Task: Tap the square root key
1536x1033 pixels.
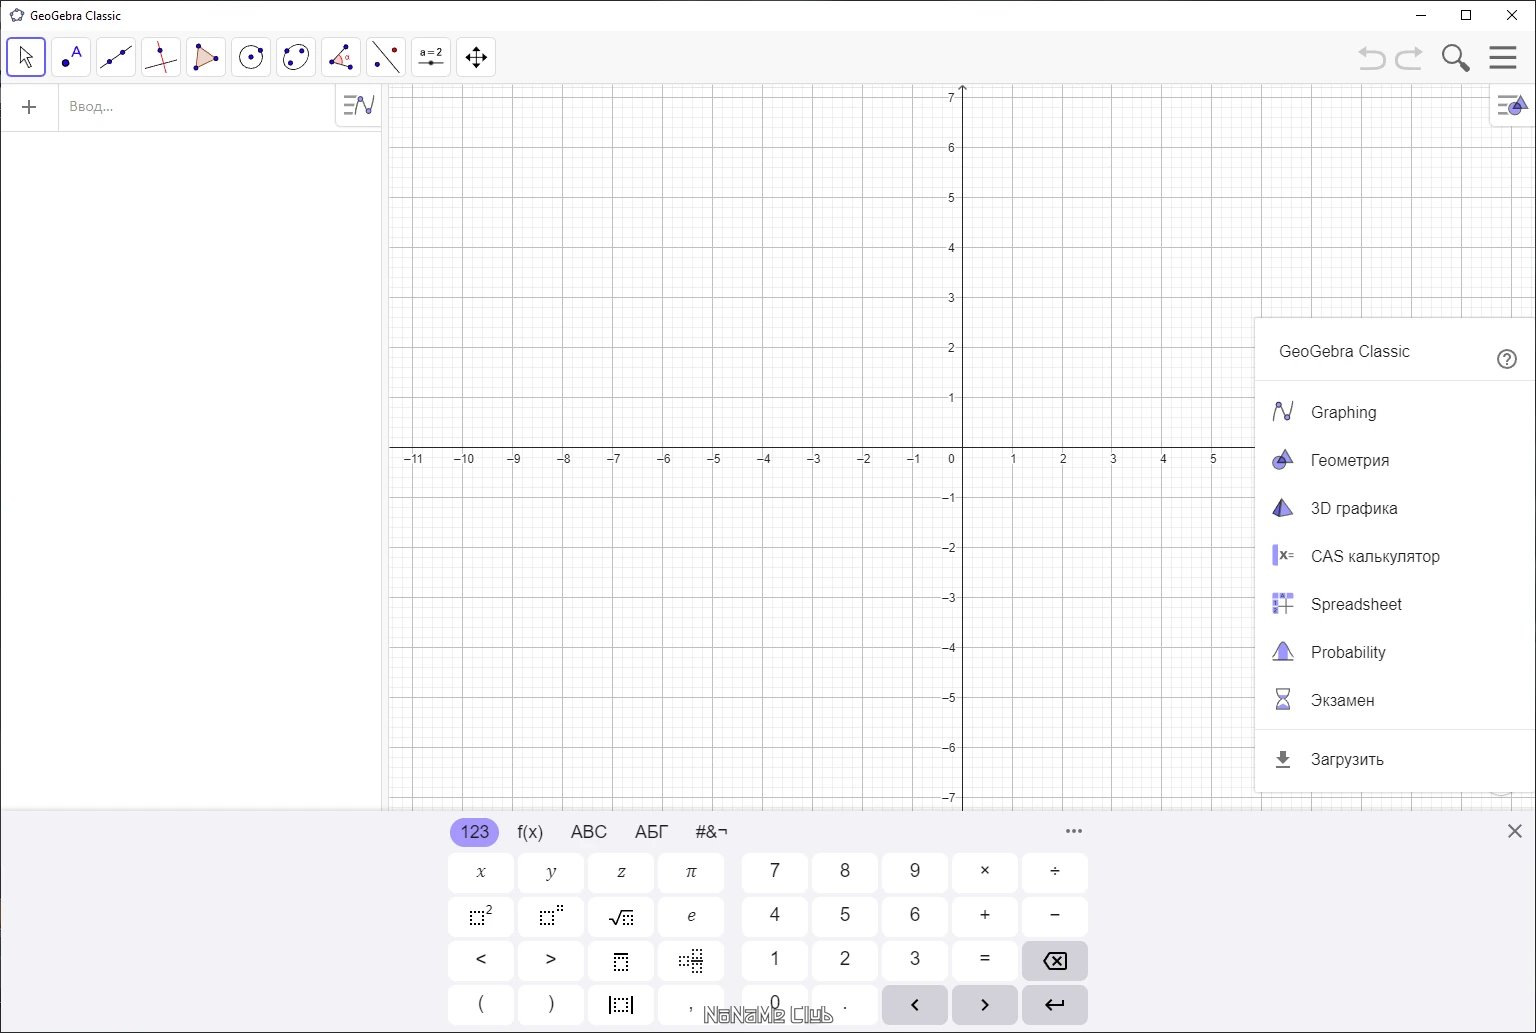Action: click(x=621, y=916)
